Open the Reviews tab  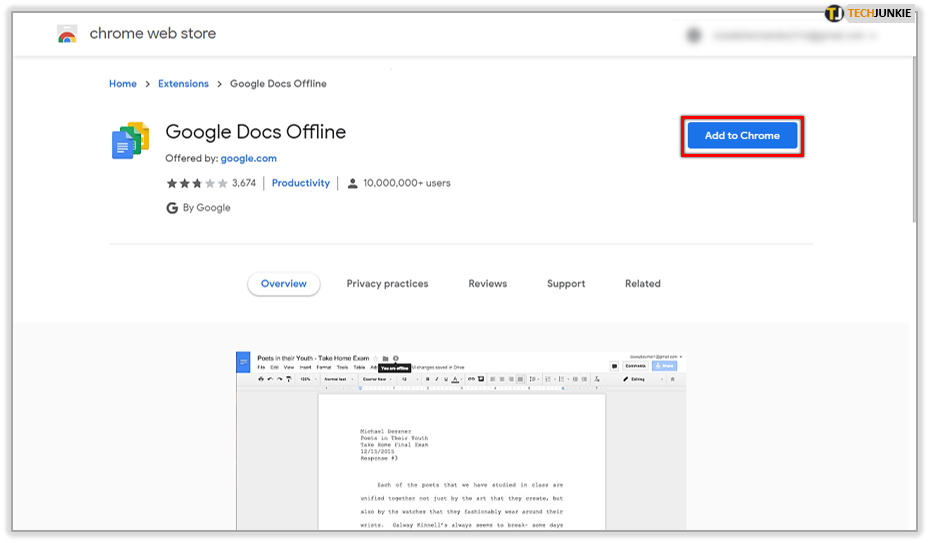point(487,284)
